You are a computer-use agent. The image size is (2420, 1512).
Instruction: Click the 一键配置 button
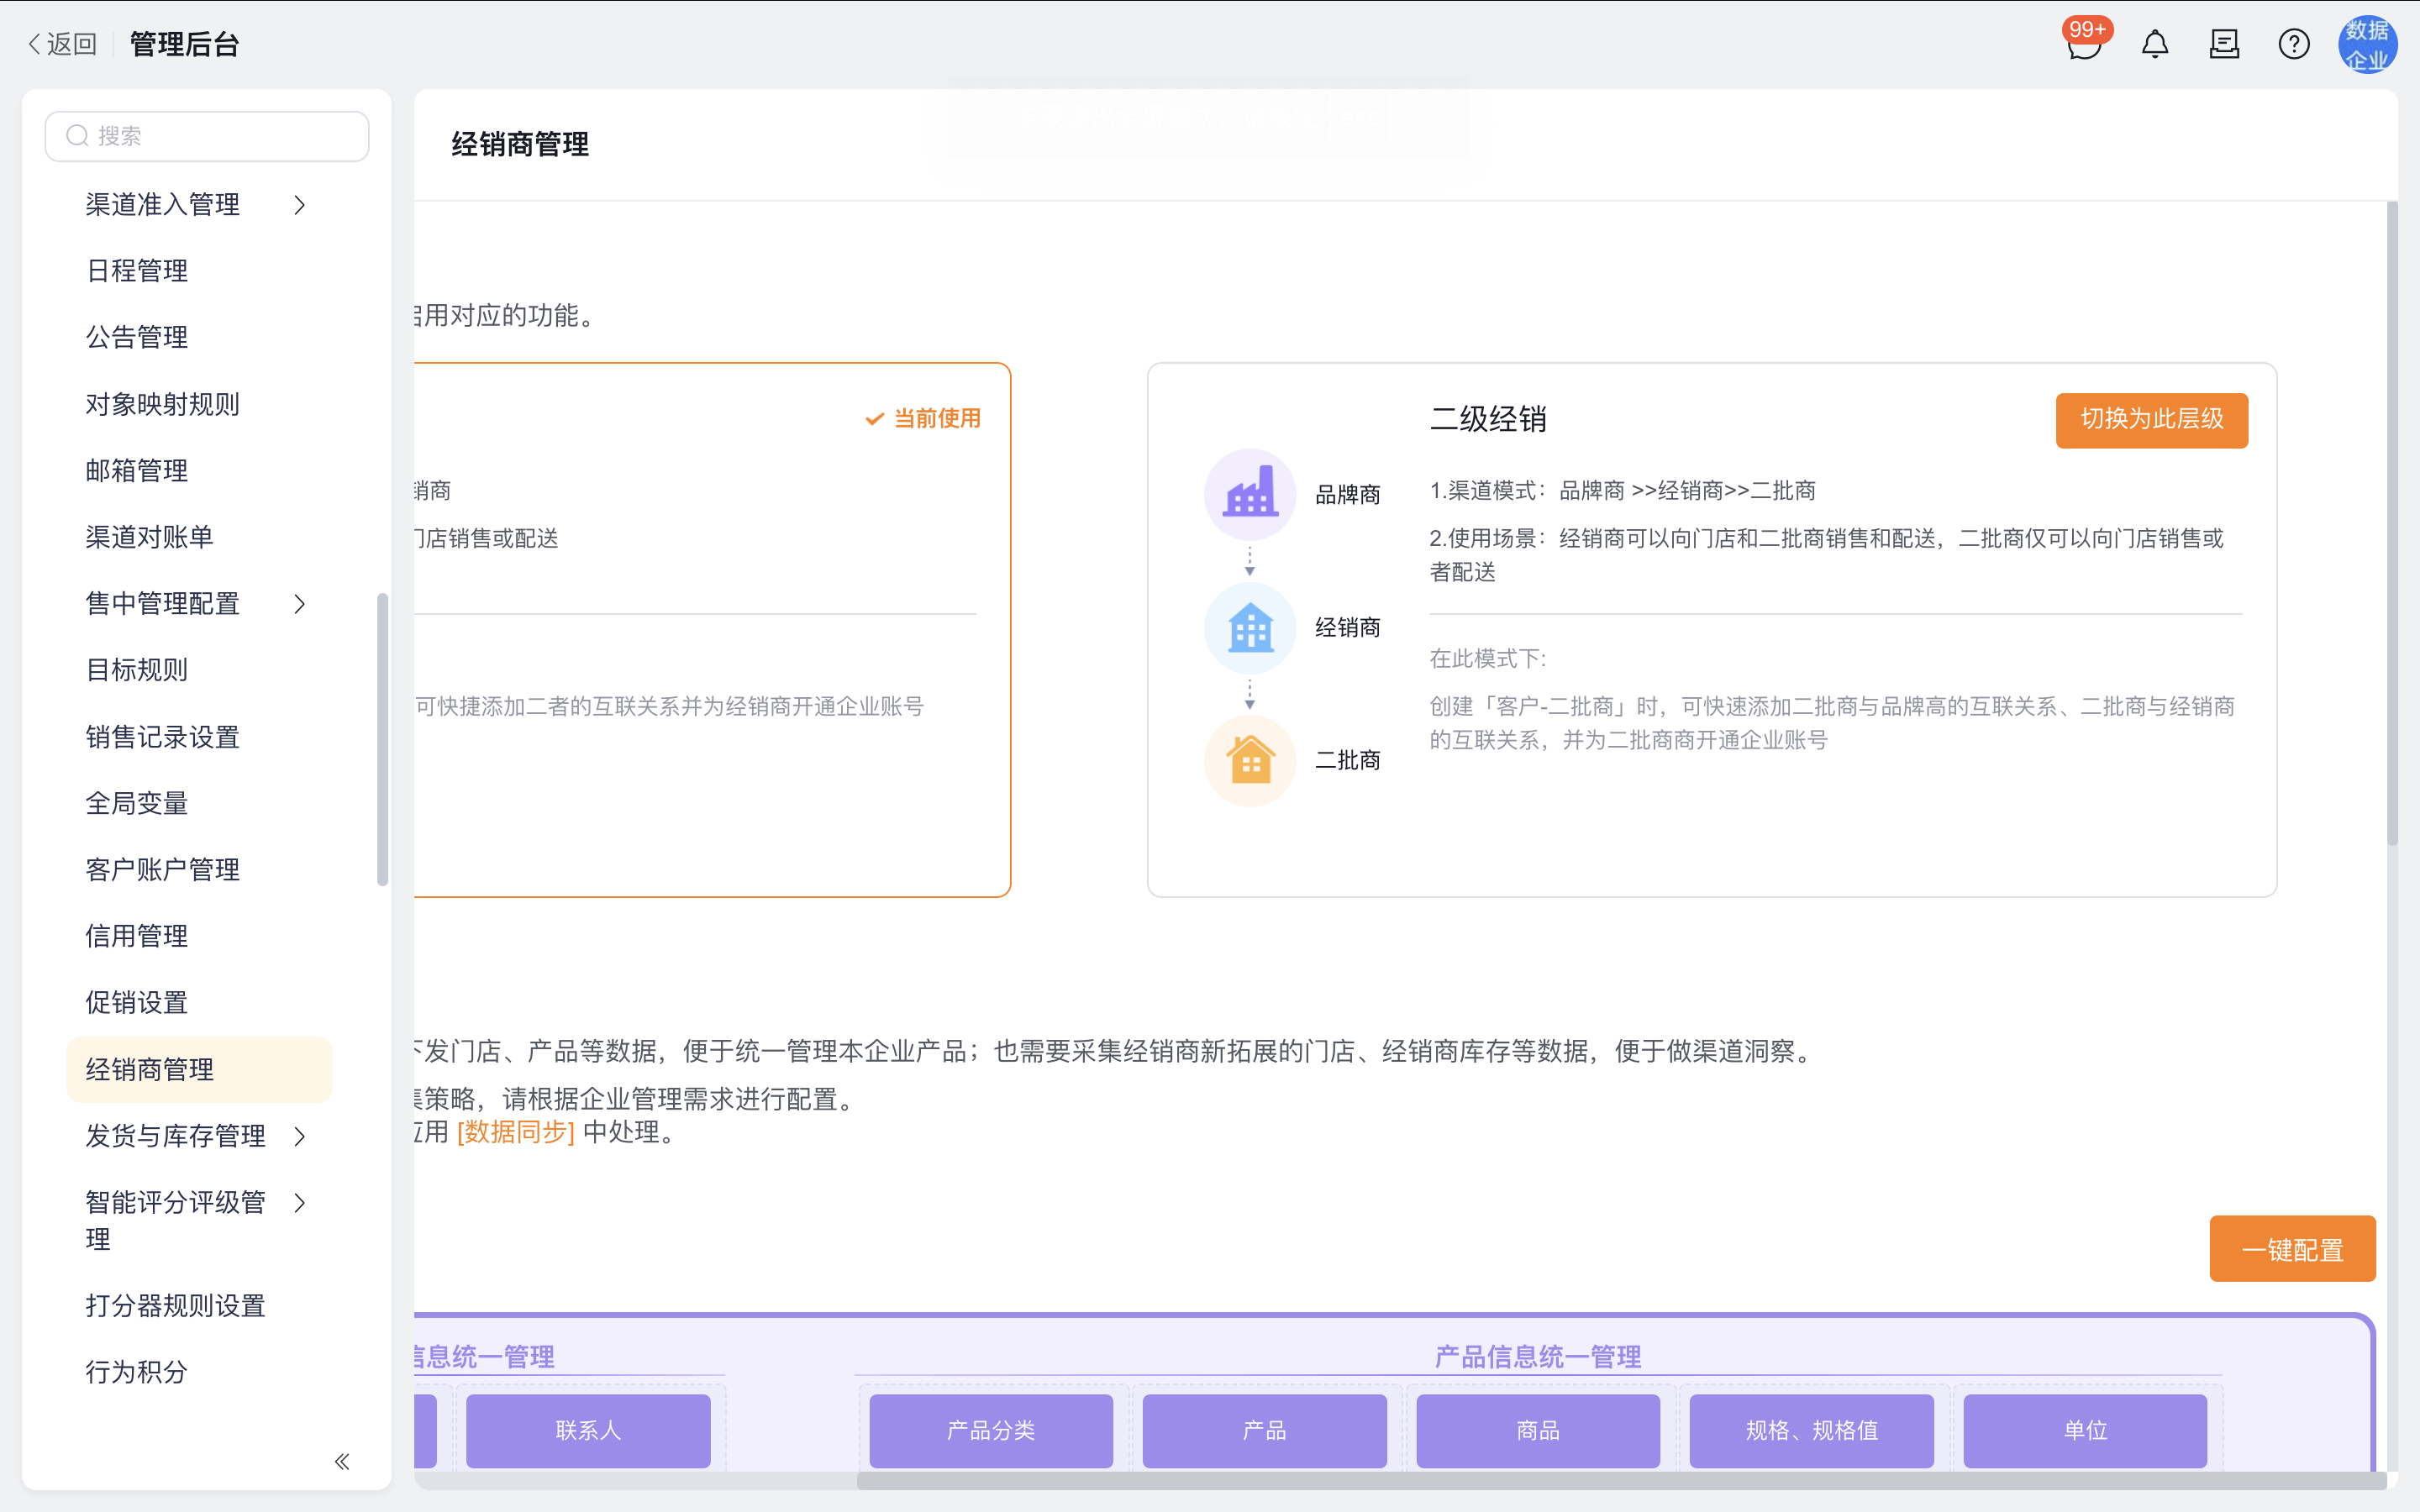tap(2292, 1249)
